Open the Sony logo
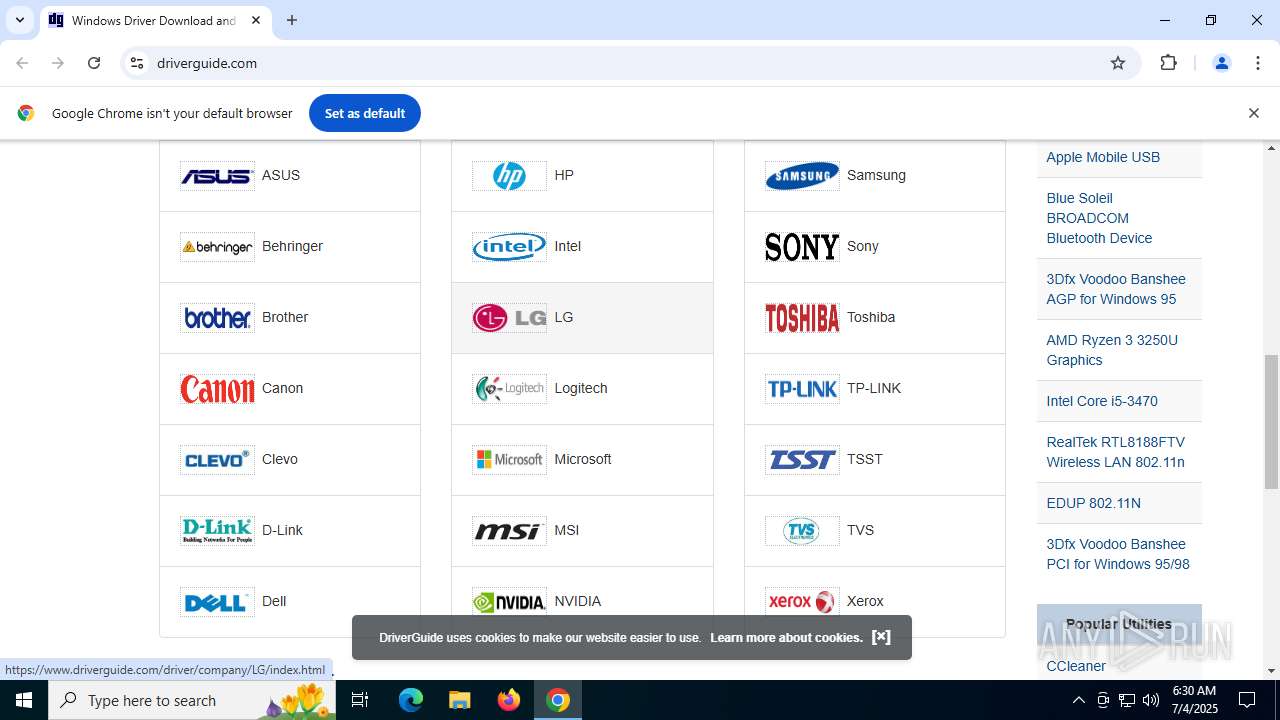 point(802,247)
